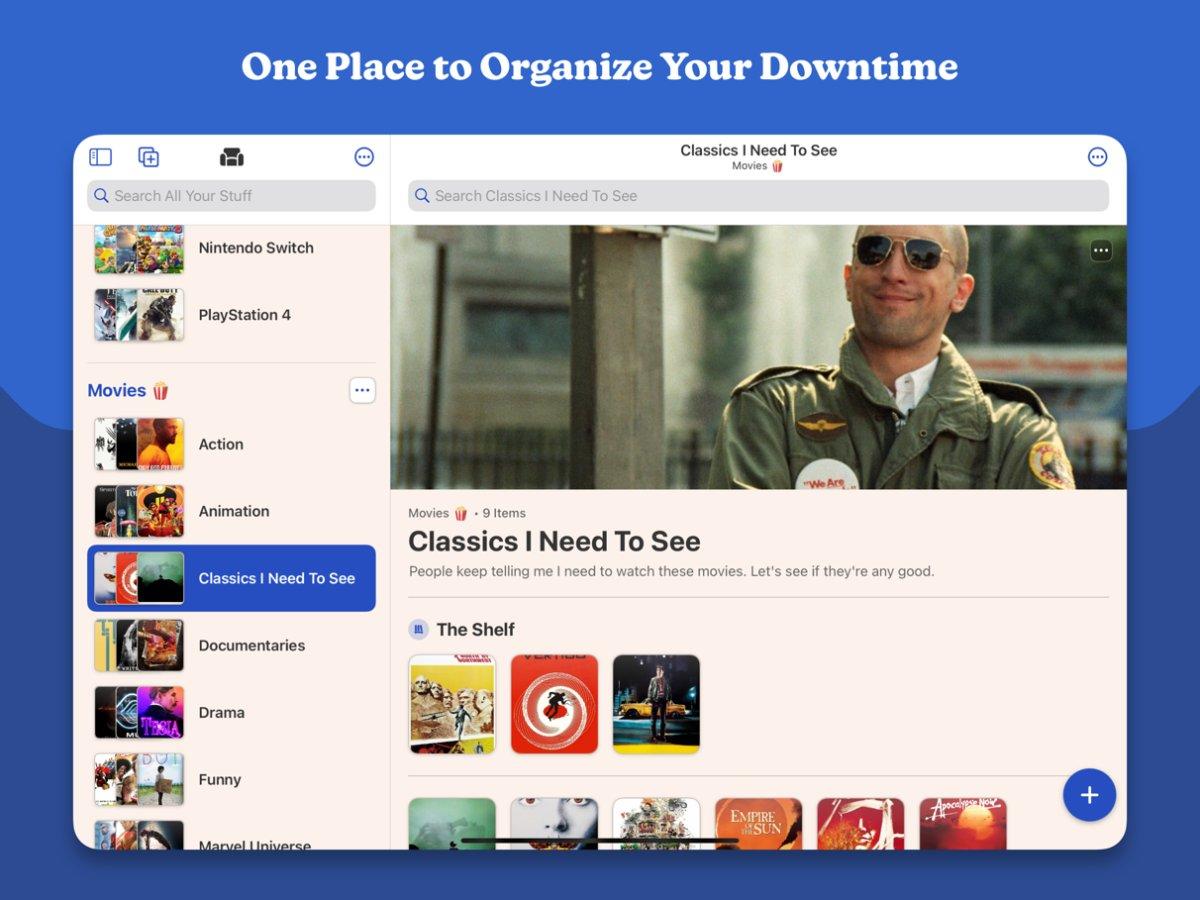Open the Drama list

coord(231,712)
